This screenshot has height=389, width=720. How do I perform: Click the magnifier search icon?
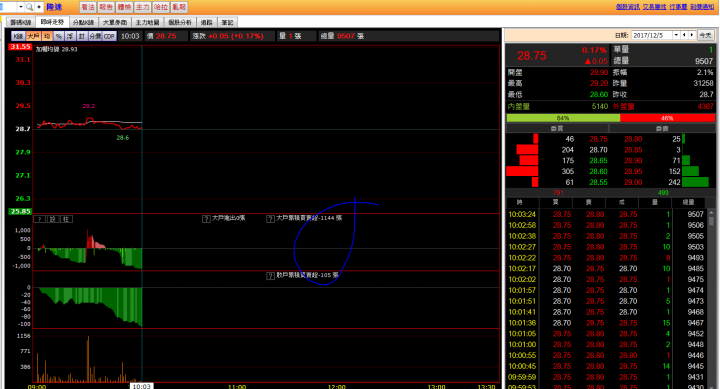[x=29, y=7]
